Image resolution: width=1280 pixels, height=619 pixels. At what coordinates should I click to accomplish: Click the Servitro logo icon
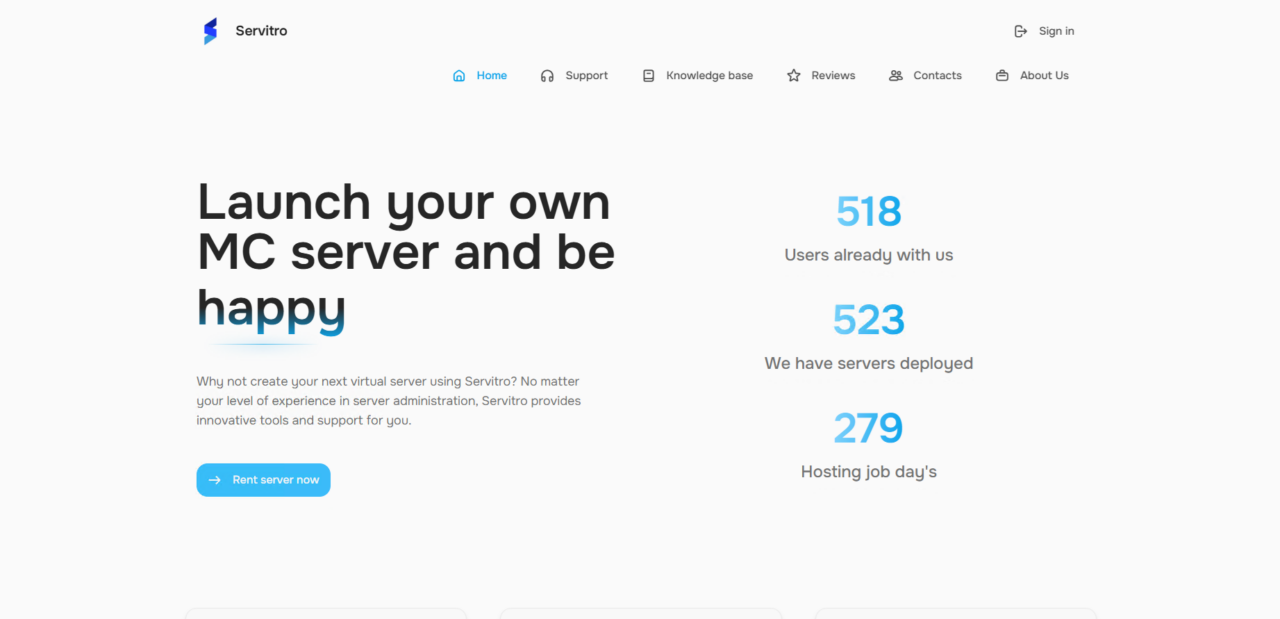point(210,31)
